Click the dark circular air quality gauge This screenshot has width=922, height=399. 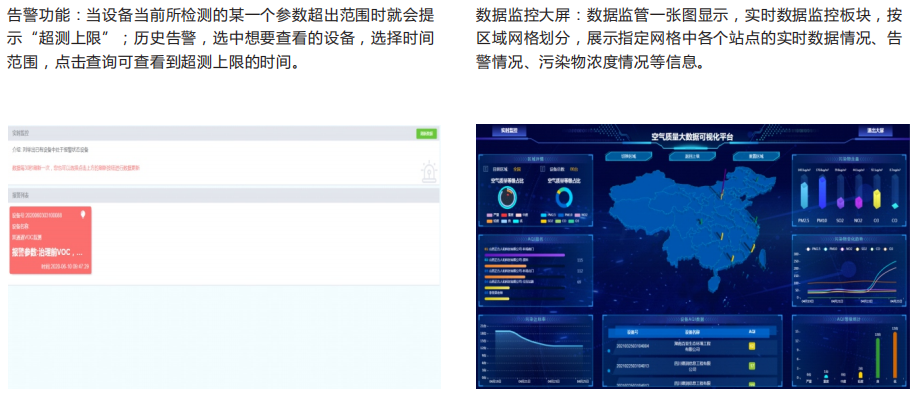pos(506,197)
